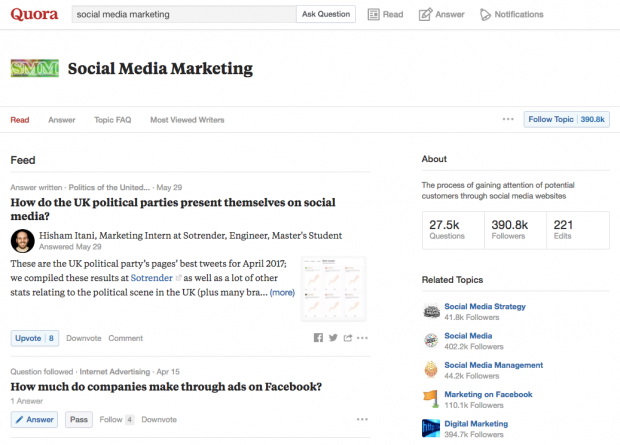This screenshot has height=445, width=620.
Task: Click the 1 Answer count text
Action: click(26, 401)
